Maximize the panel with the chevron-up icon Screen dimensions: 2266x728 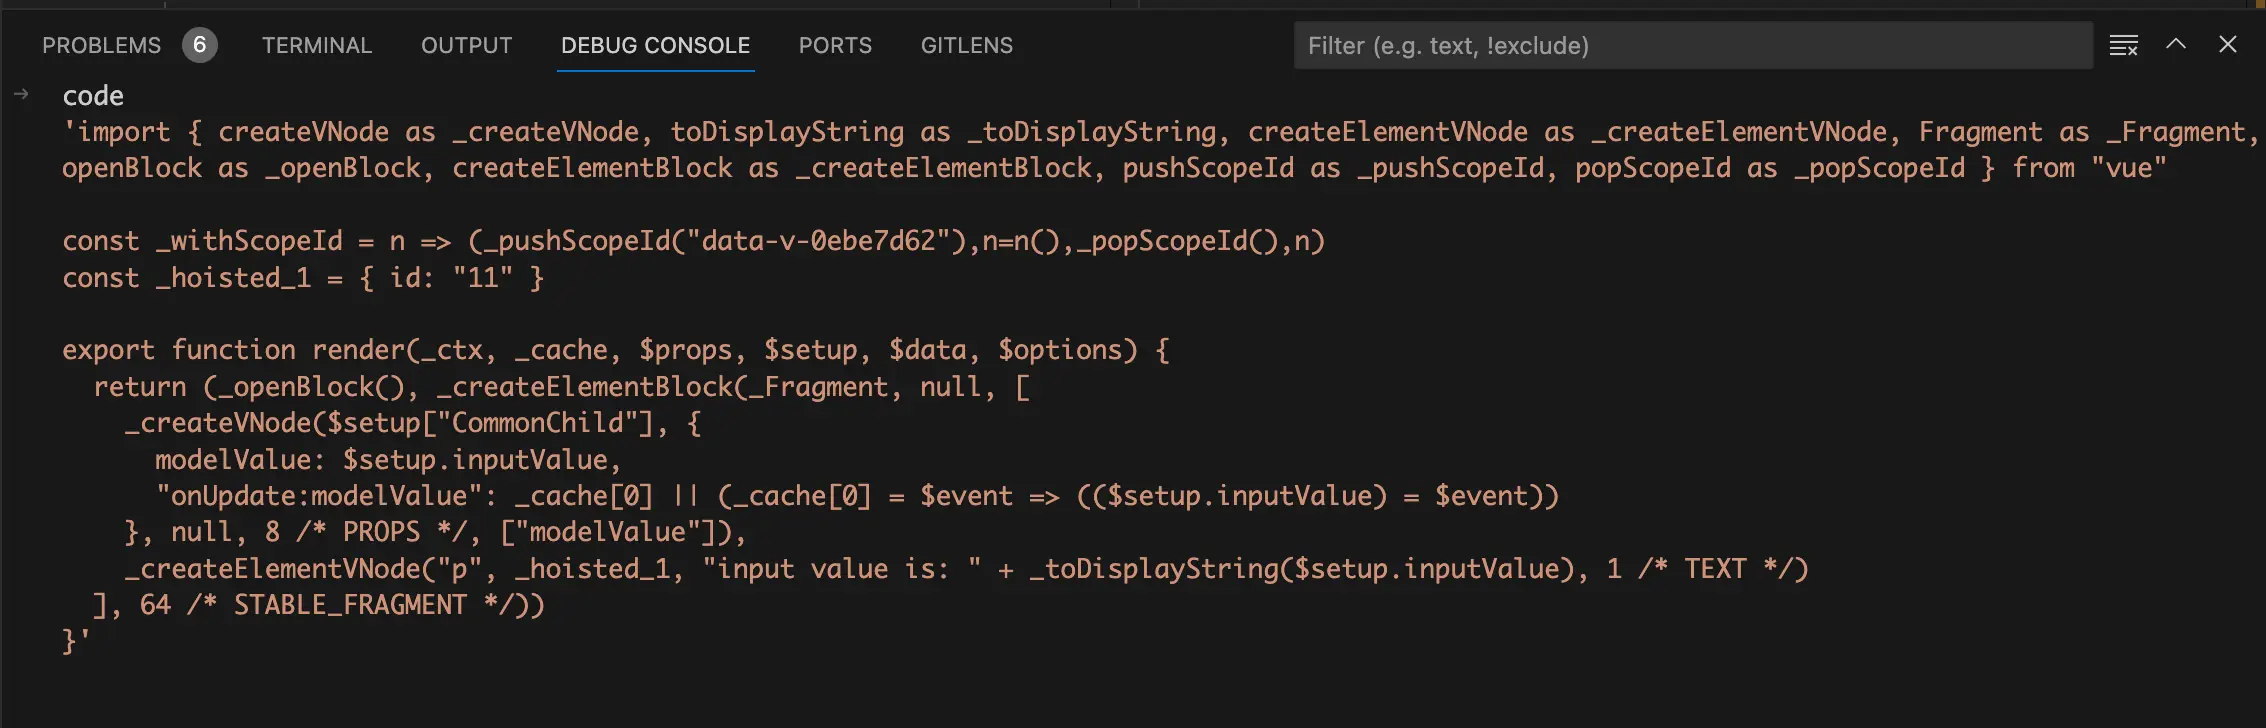tap(2176, 44)
